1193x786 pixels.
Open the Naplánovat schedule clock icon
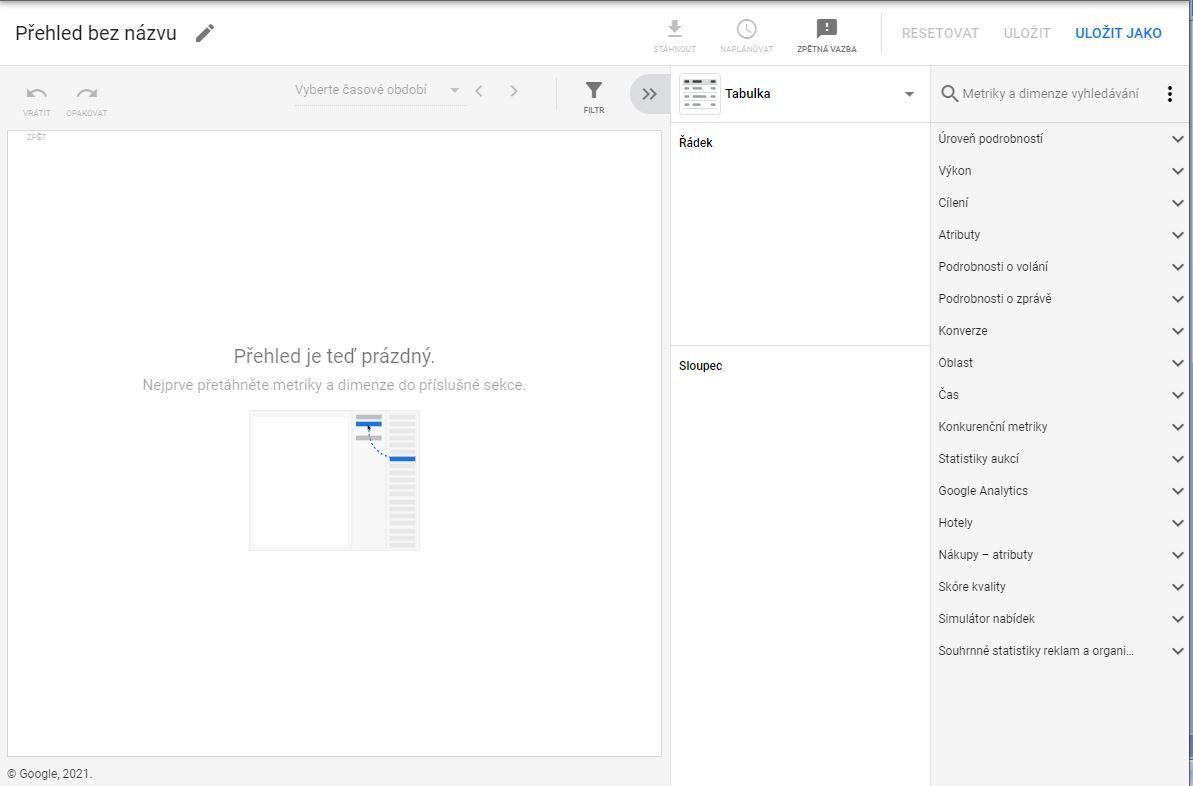coord(746,29)
